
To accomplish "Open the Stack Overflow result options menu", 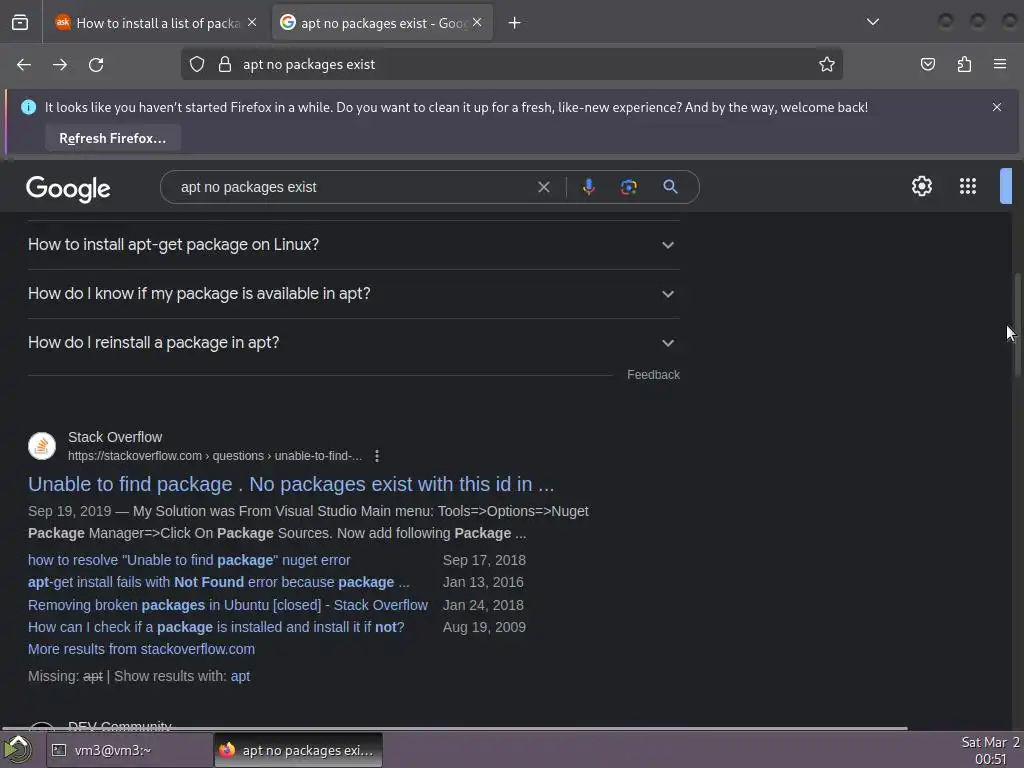I will point(377,456).
